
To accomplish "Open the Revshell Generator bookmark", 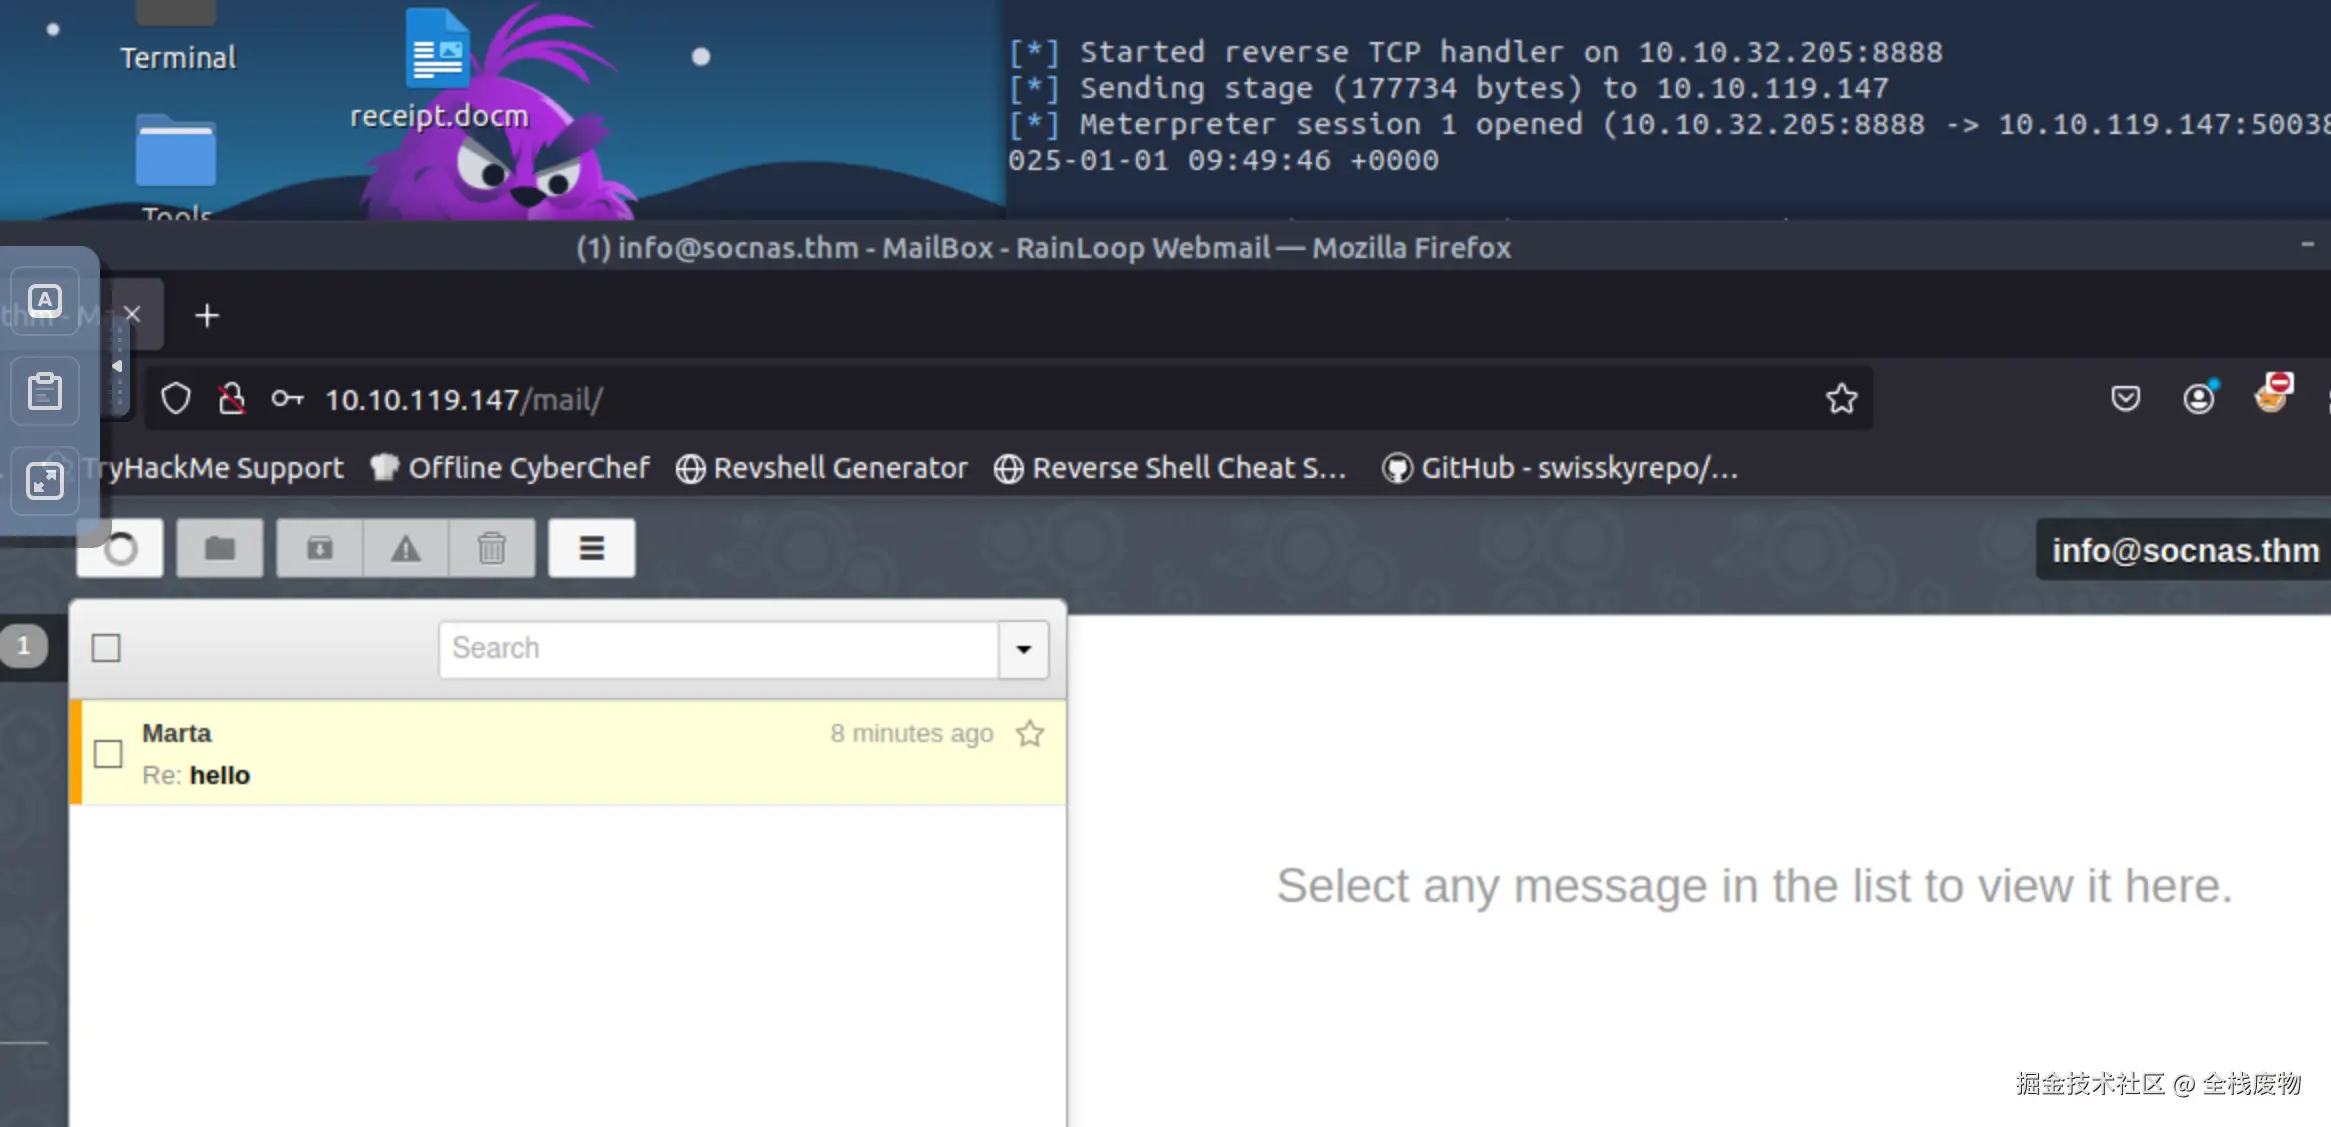I will [822, 468].
